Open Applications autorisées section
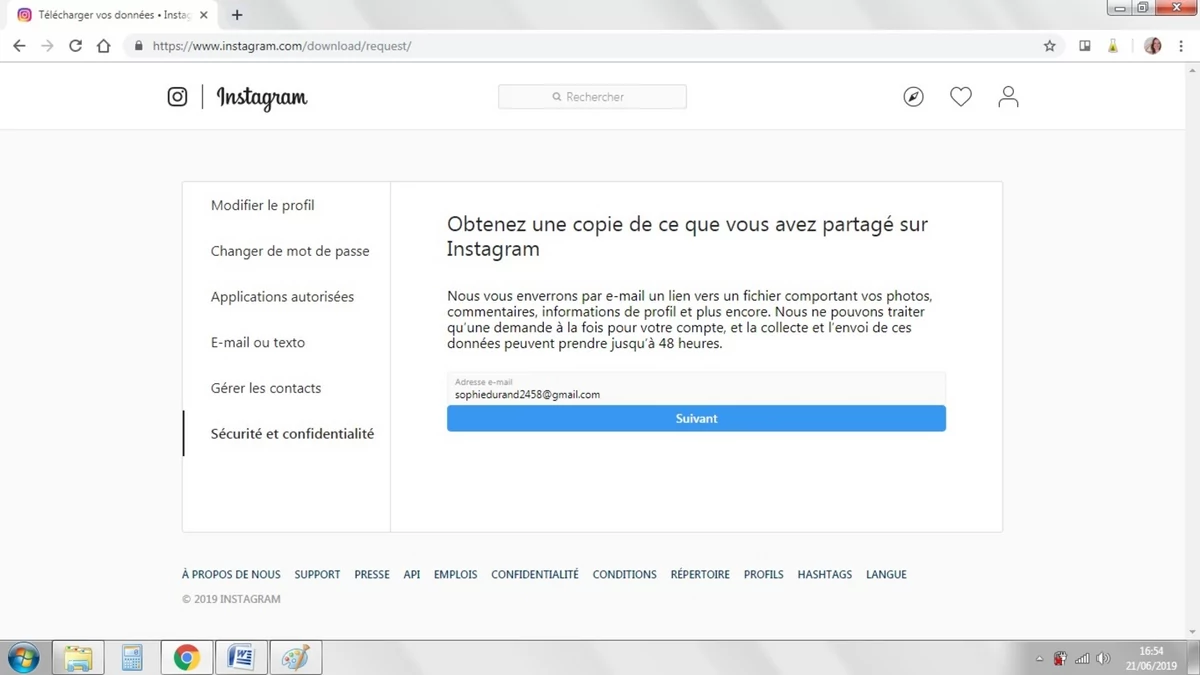Viewport: 1200px width, 675px height. [x=282, y=297]
